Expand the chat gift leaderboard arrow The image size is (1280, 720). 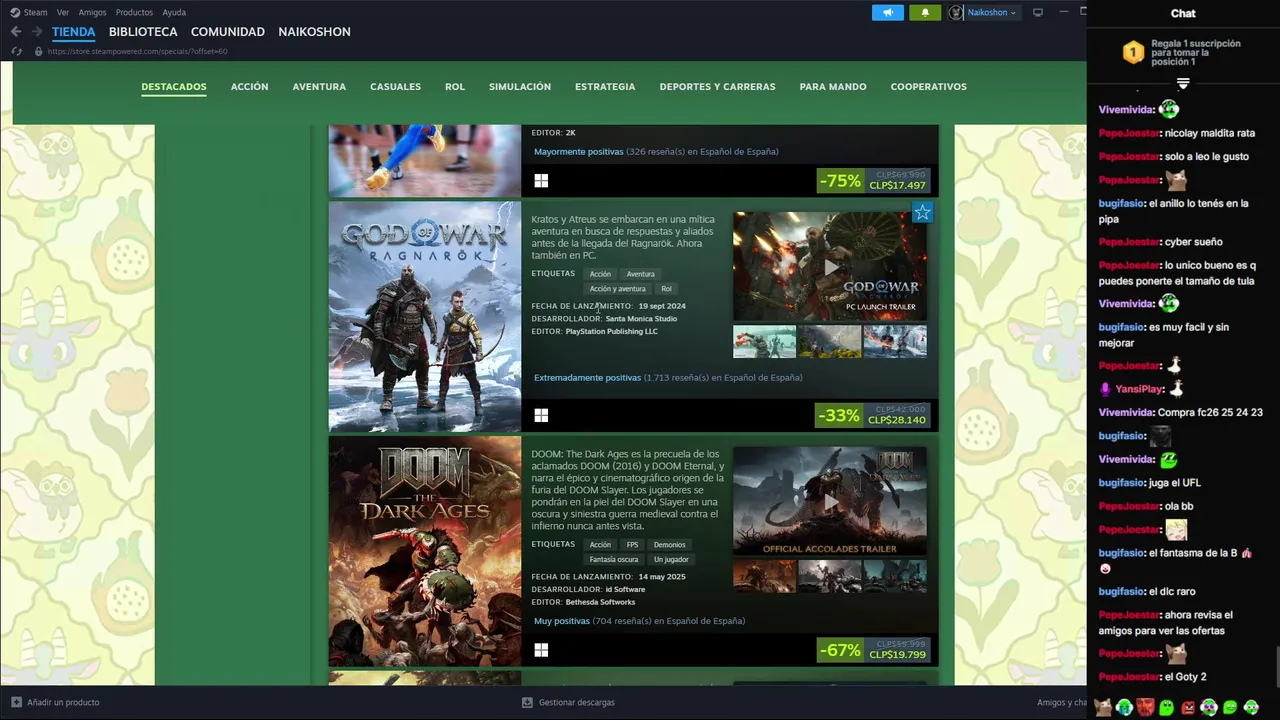pyautogui.click(x=1183, y=83)
